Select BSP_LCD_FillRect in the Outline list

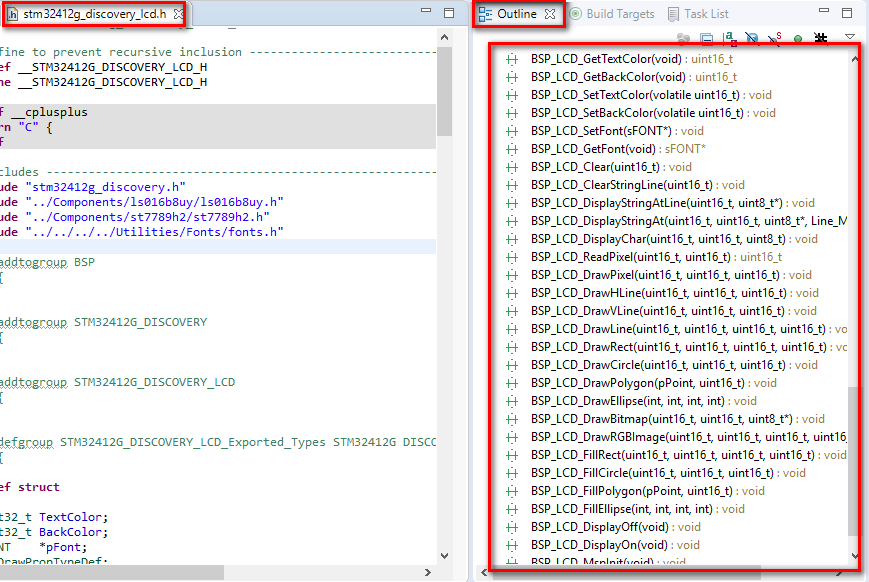[688, 455]
